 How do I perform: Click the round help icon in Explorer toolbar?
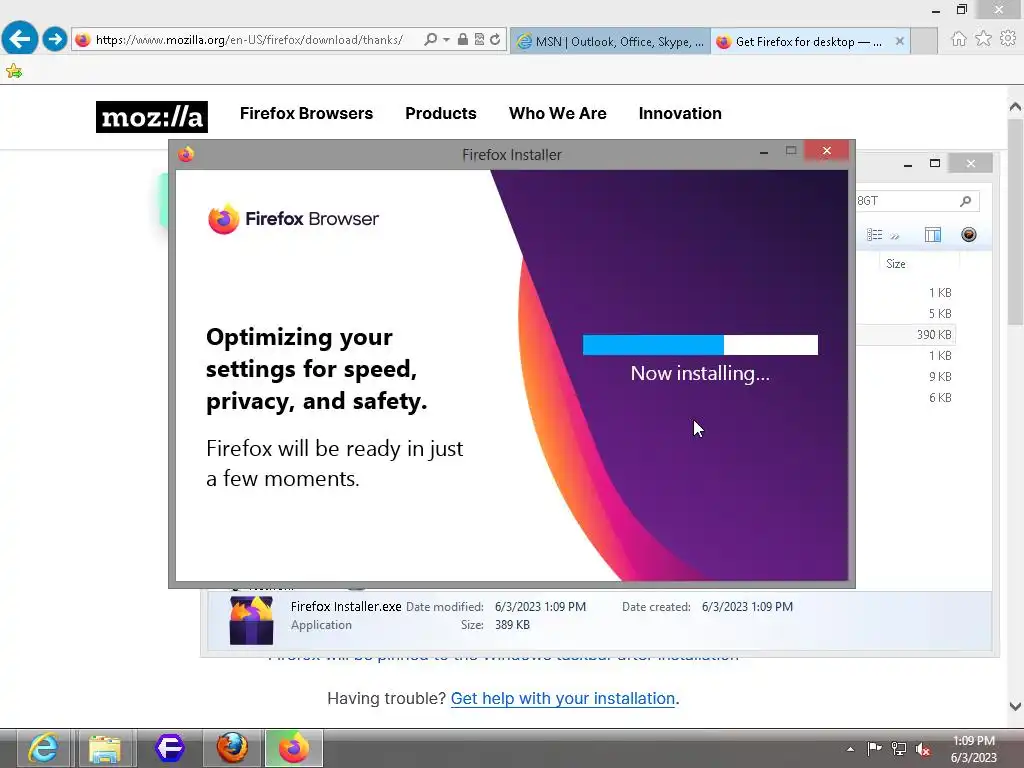968,234
